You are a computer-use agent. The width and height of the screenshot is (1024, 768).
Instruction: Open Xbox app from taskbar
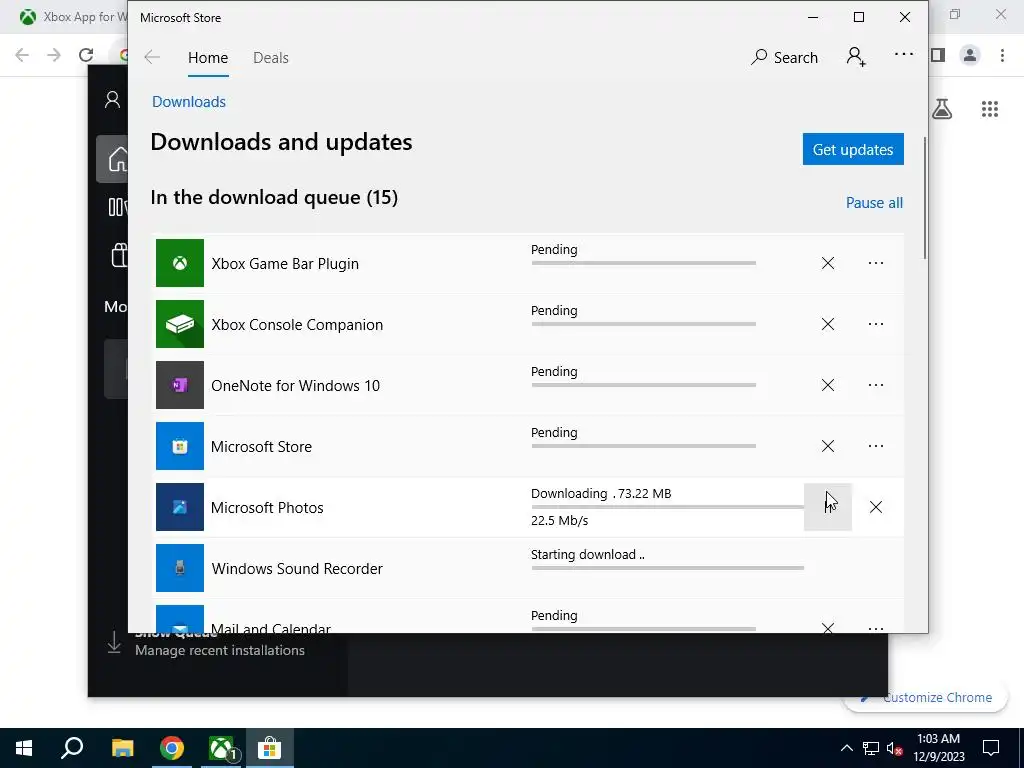click(222, 748)
